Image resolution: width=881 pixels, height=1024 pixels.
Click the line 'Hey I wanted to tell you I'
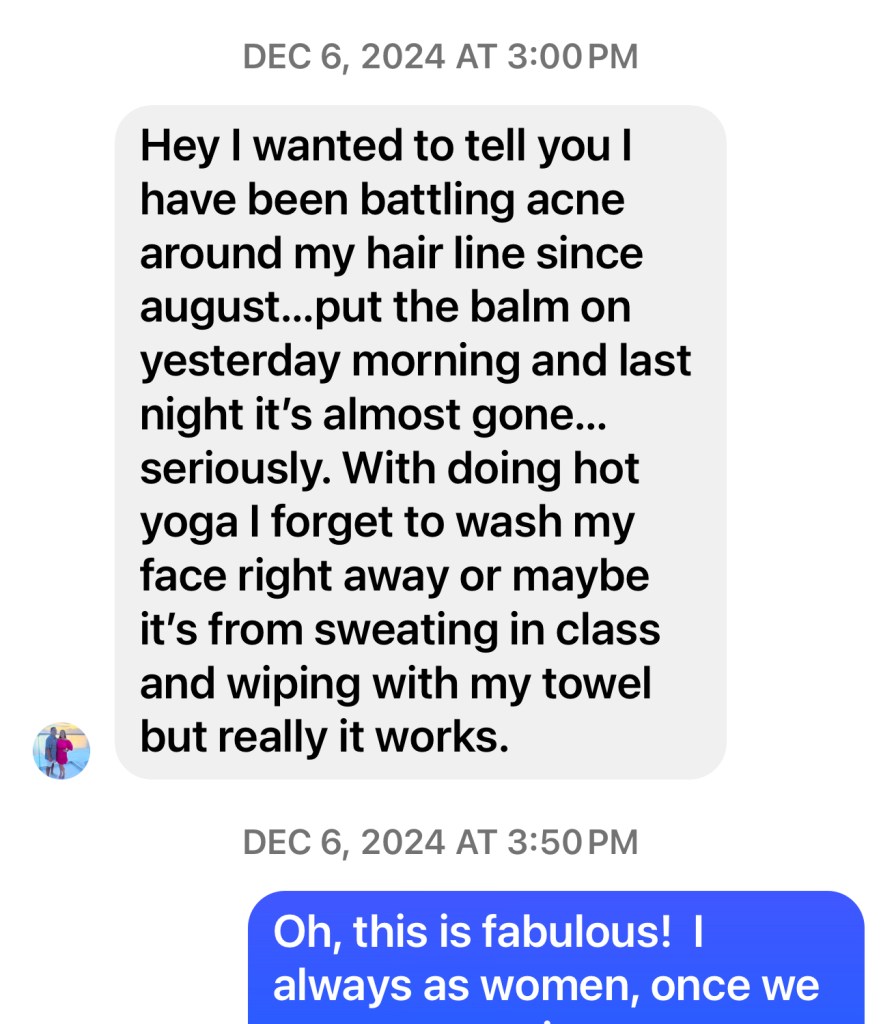coord(386,146)
